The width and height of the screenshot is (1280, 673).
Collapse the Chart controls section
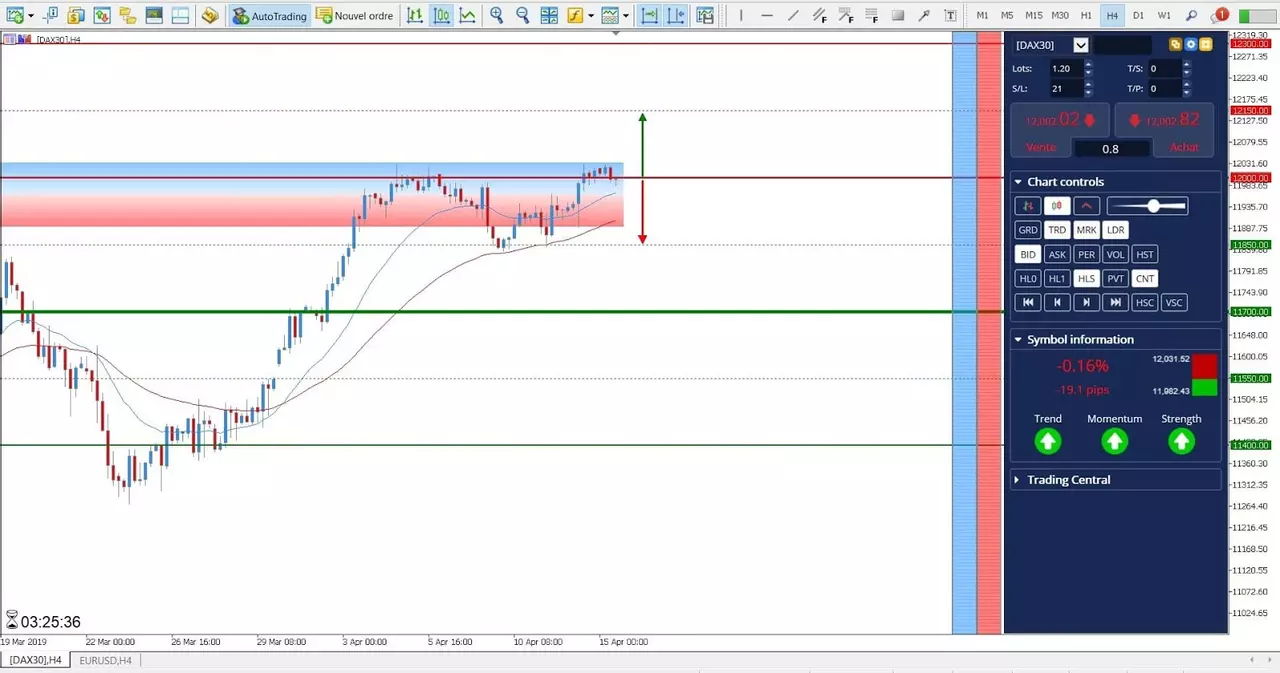click(x=1018, y=182)
